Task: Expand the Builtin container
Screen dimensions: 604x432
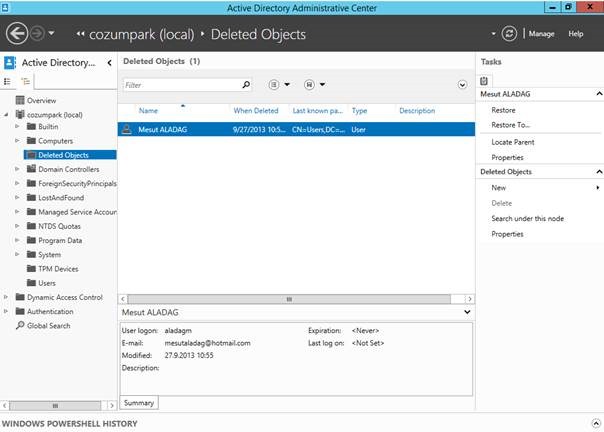Action: click(x=17, y=126)
